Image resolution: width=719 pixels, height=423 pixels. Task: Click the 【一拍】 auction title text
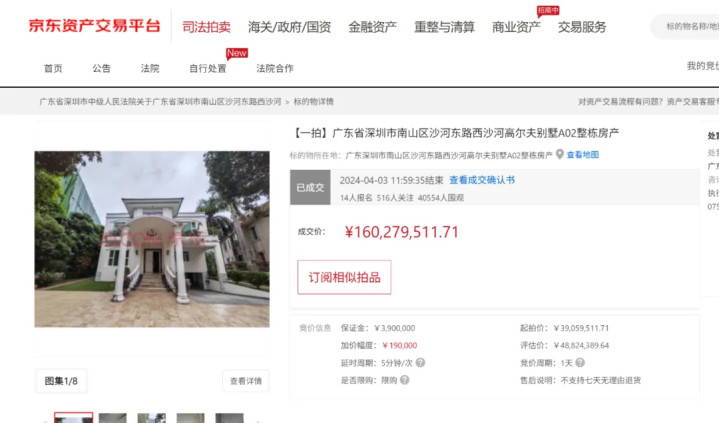pyautogui.click(x=456, y=133)
